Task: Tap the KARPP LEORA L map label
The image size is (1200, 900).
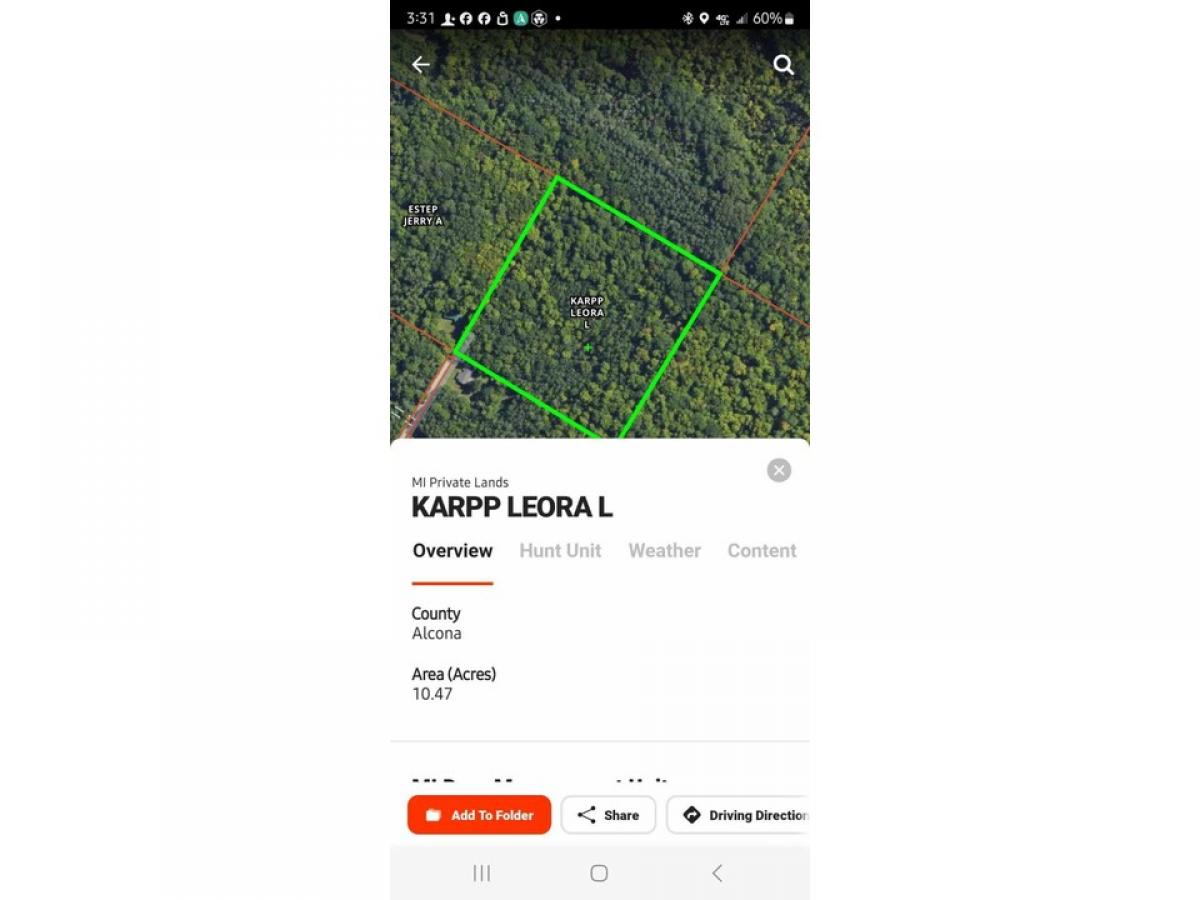Action: (587, 312)
